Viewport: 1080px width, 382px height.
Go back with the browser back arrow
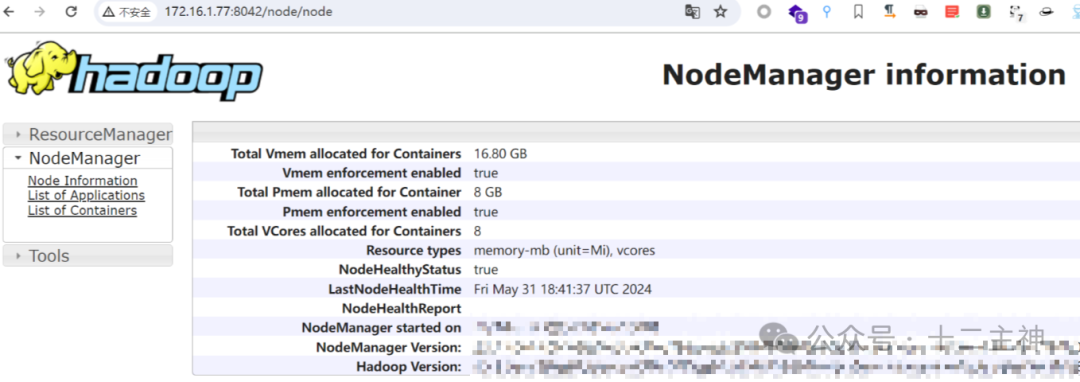[x=10, y=12]
